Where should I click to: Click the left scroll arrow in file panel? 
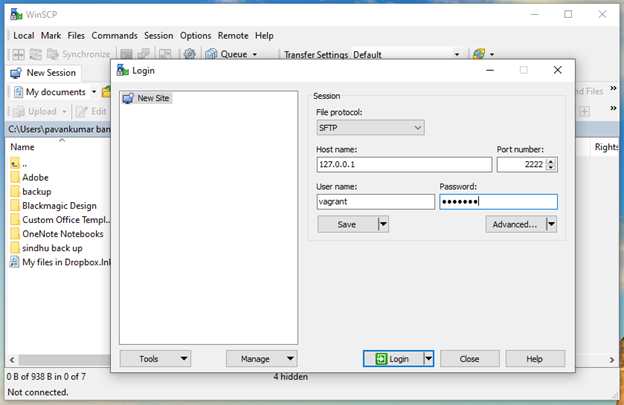[x=12, y=360]
